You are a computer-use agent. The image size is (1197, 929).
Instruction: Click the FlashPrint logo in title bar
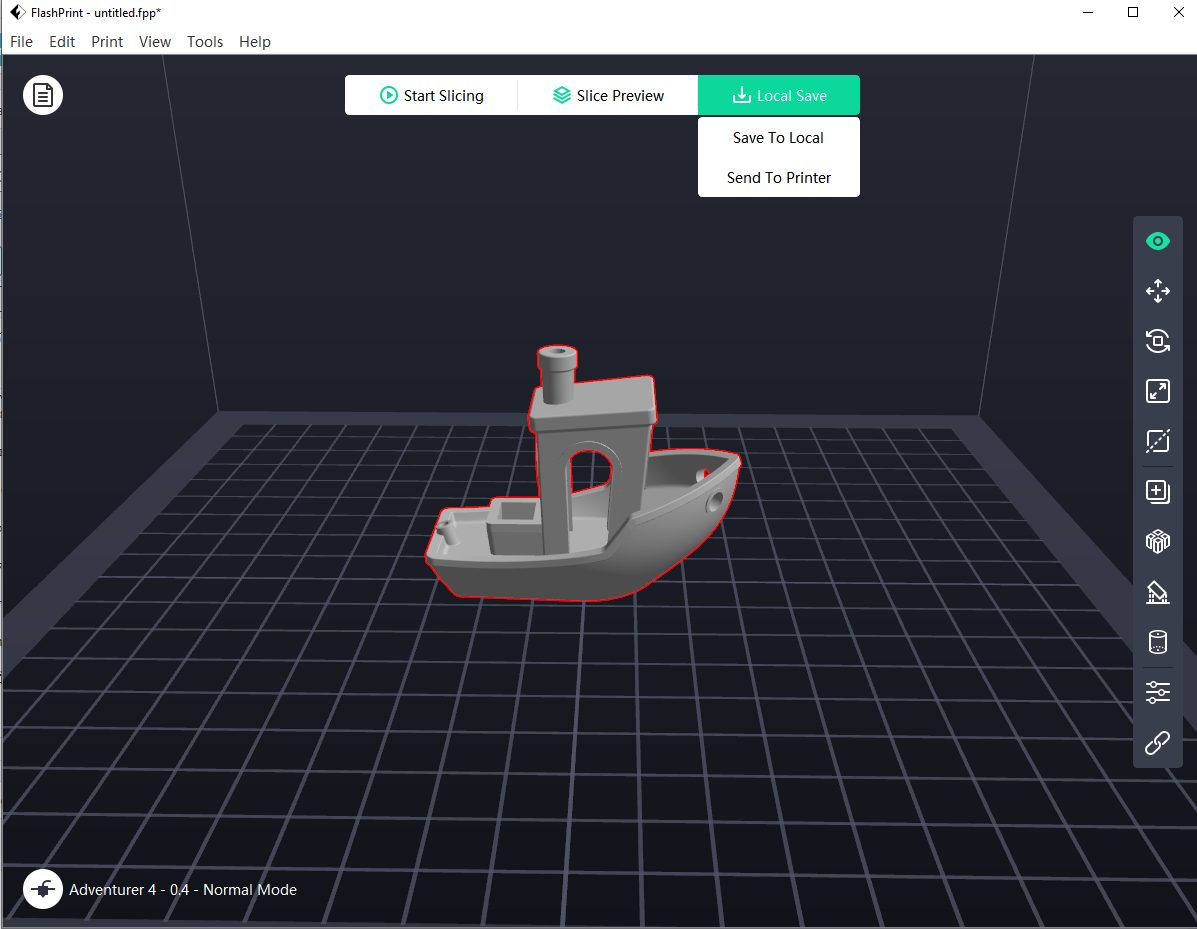(18, 12)
